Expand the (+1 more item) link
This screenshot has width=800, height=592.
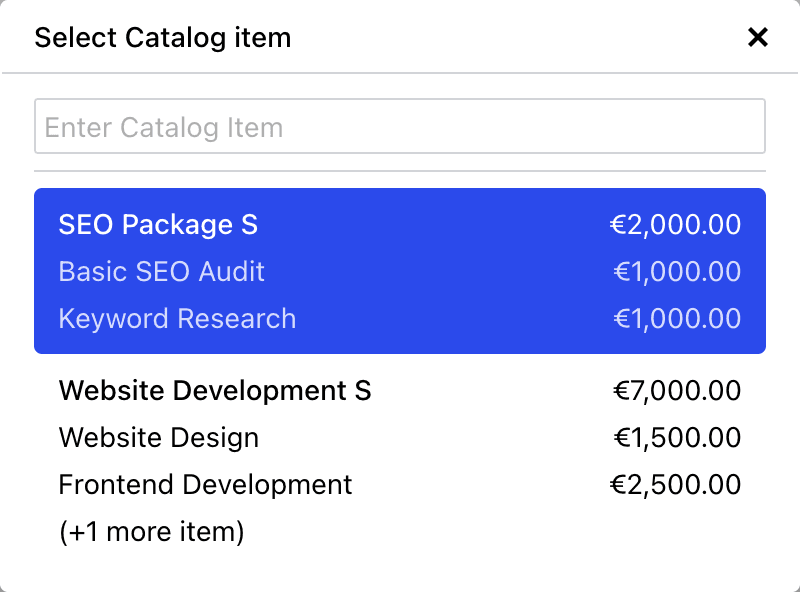(151, 532)
